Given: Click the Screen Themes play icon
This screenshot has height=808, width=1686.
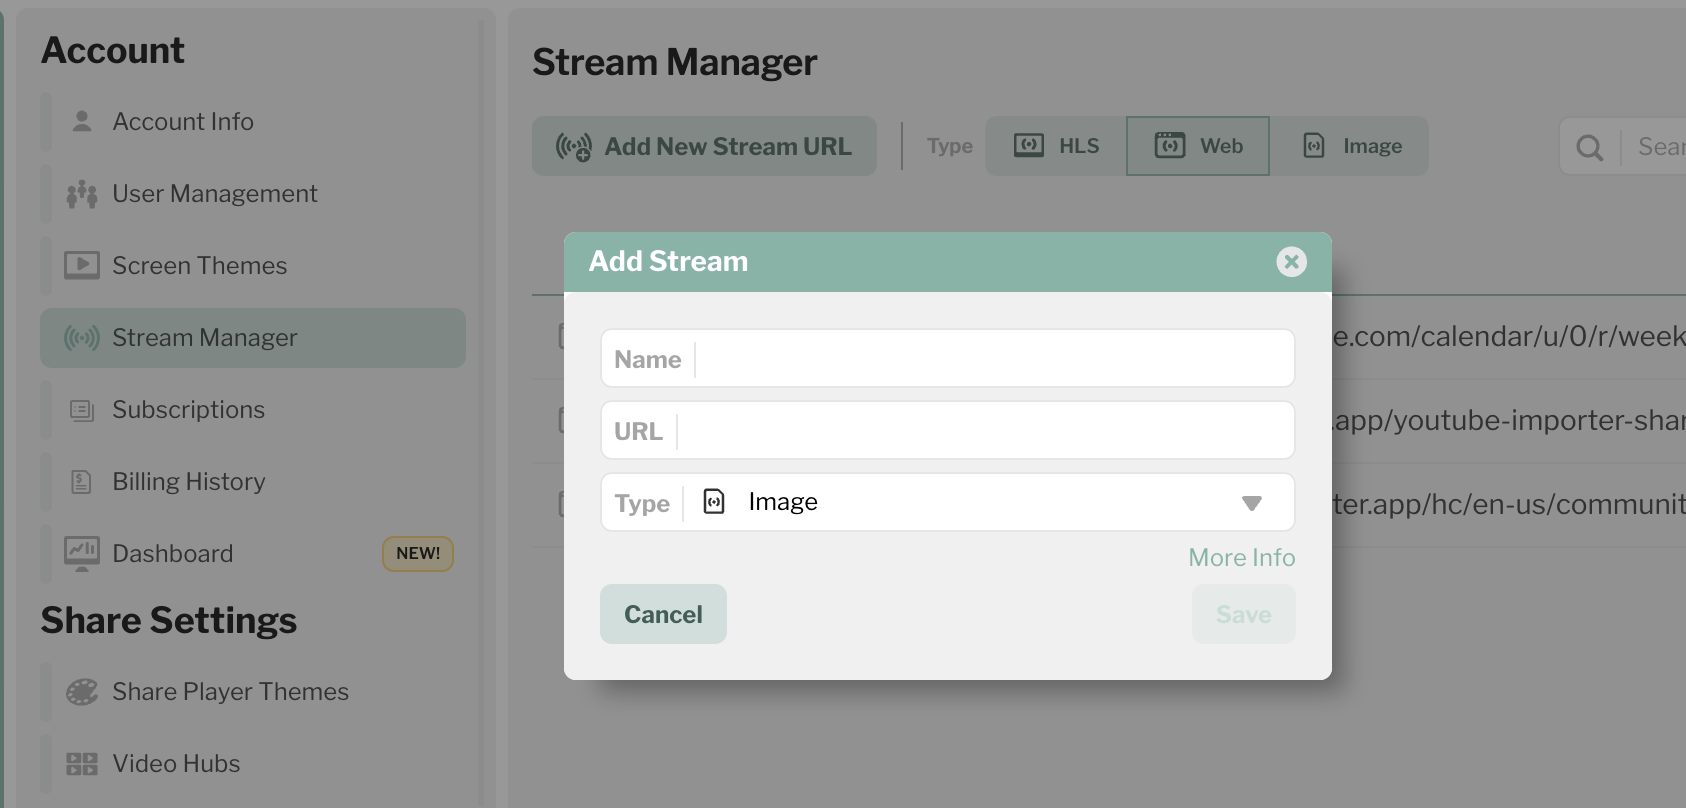Looking at the screenshot, I should 82,265.
